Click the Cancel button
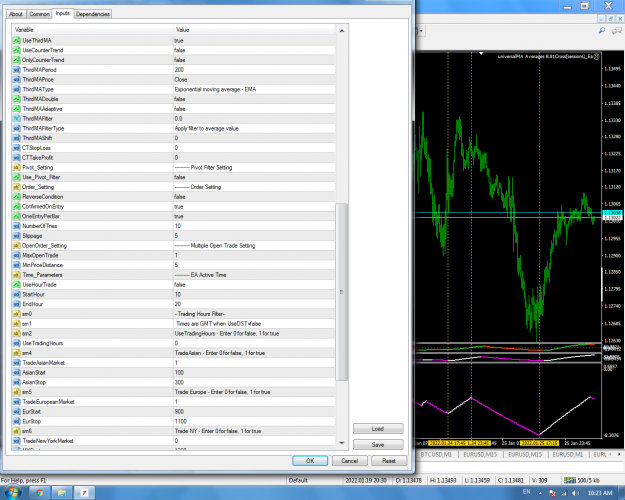The image size is (625, 500). click(x=350, y=461)
